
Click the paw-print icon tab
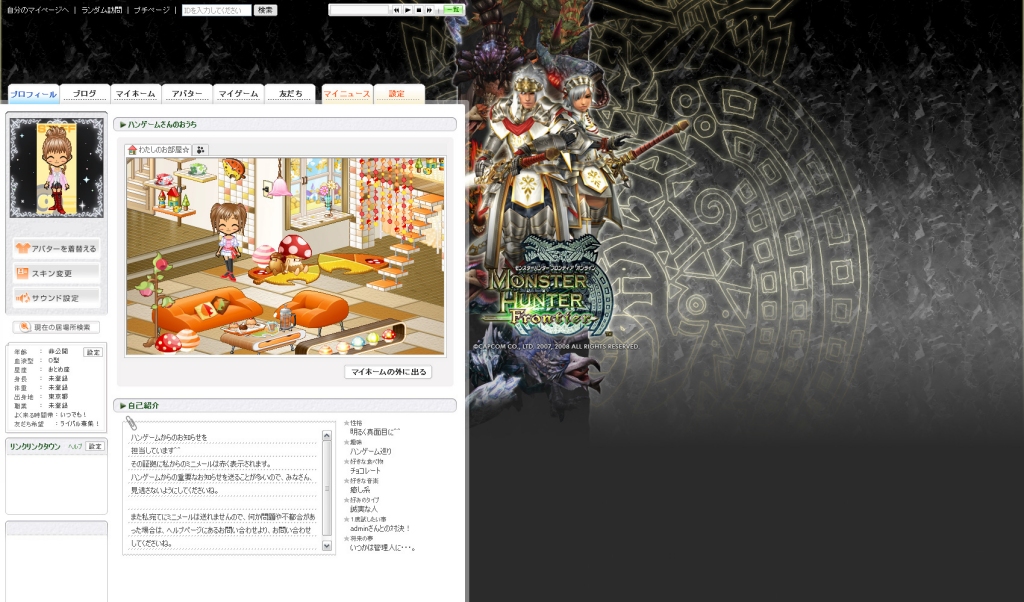[x=200, y=150]
